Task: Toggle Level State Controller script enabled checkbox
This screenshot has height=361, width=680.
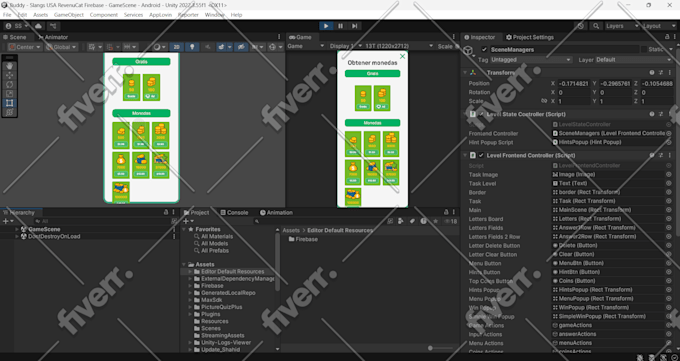Action: 481,114
